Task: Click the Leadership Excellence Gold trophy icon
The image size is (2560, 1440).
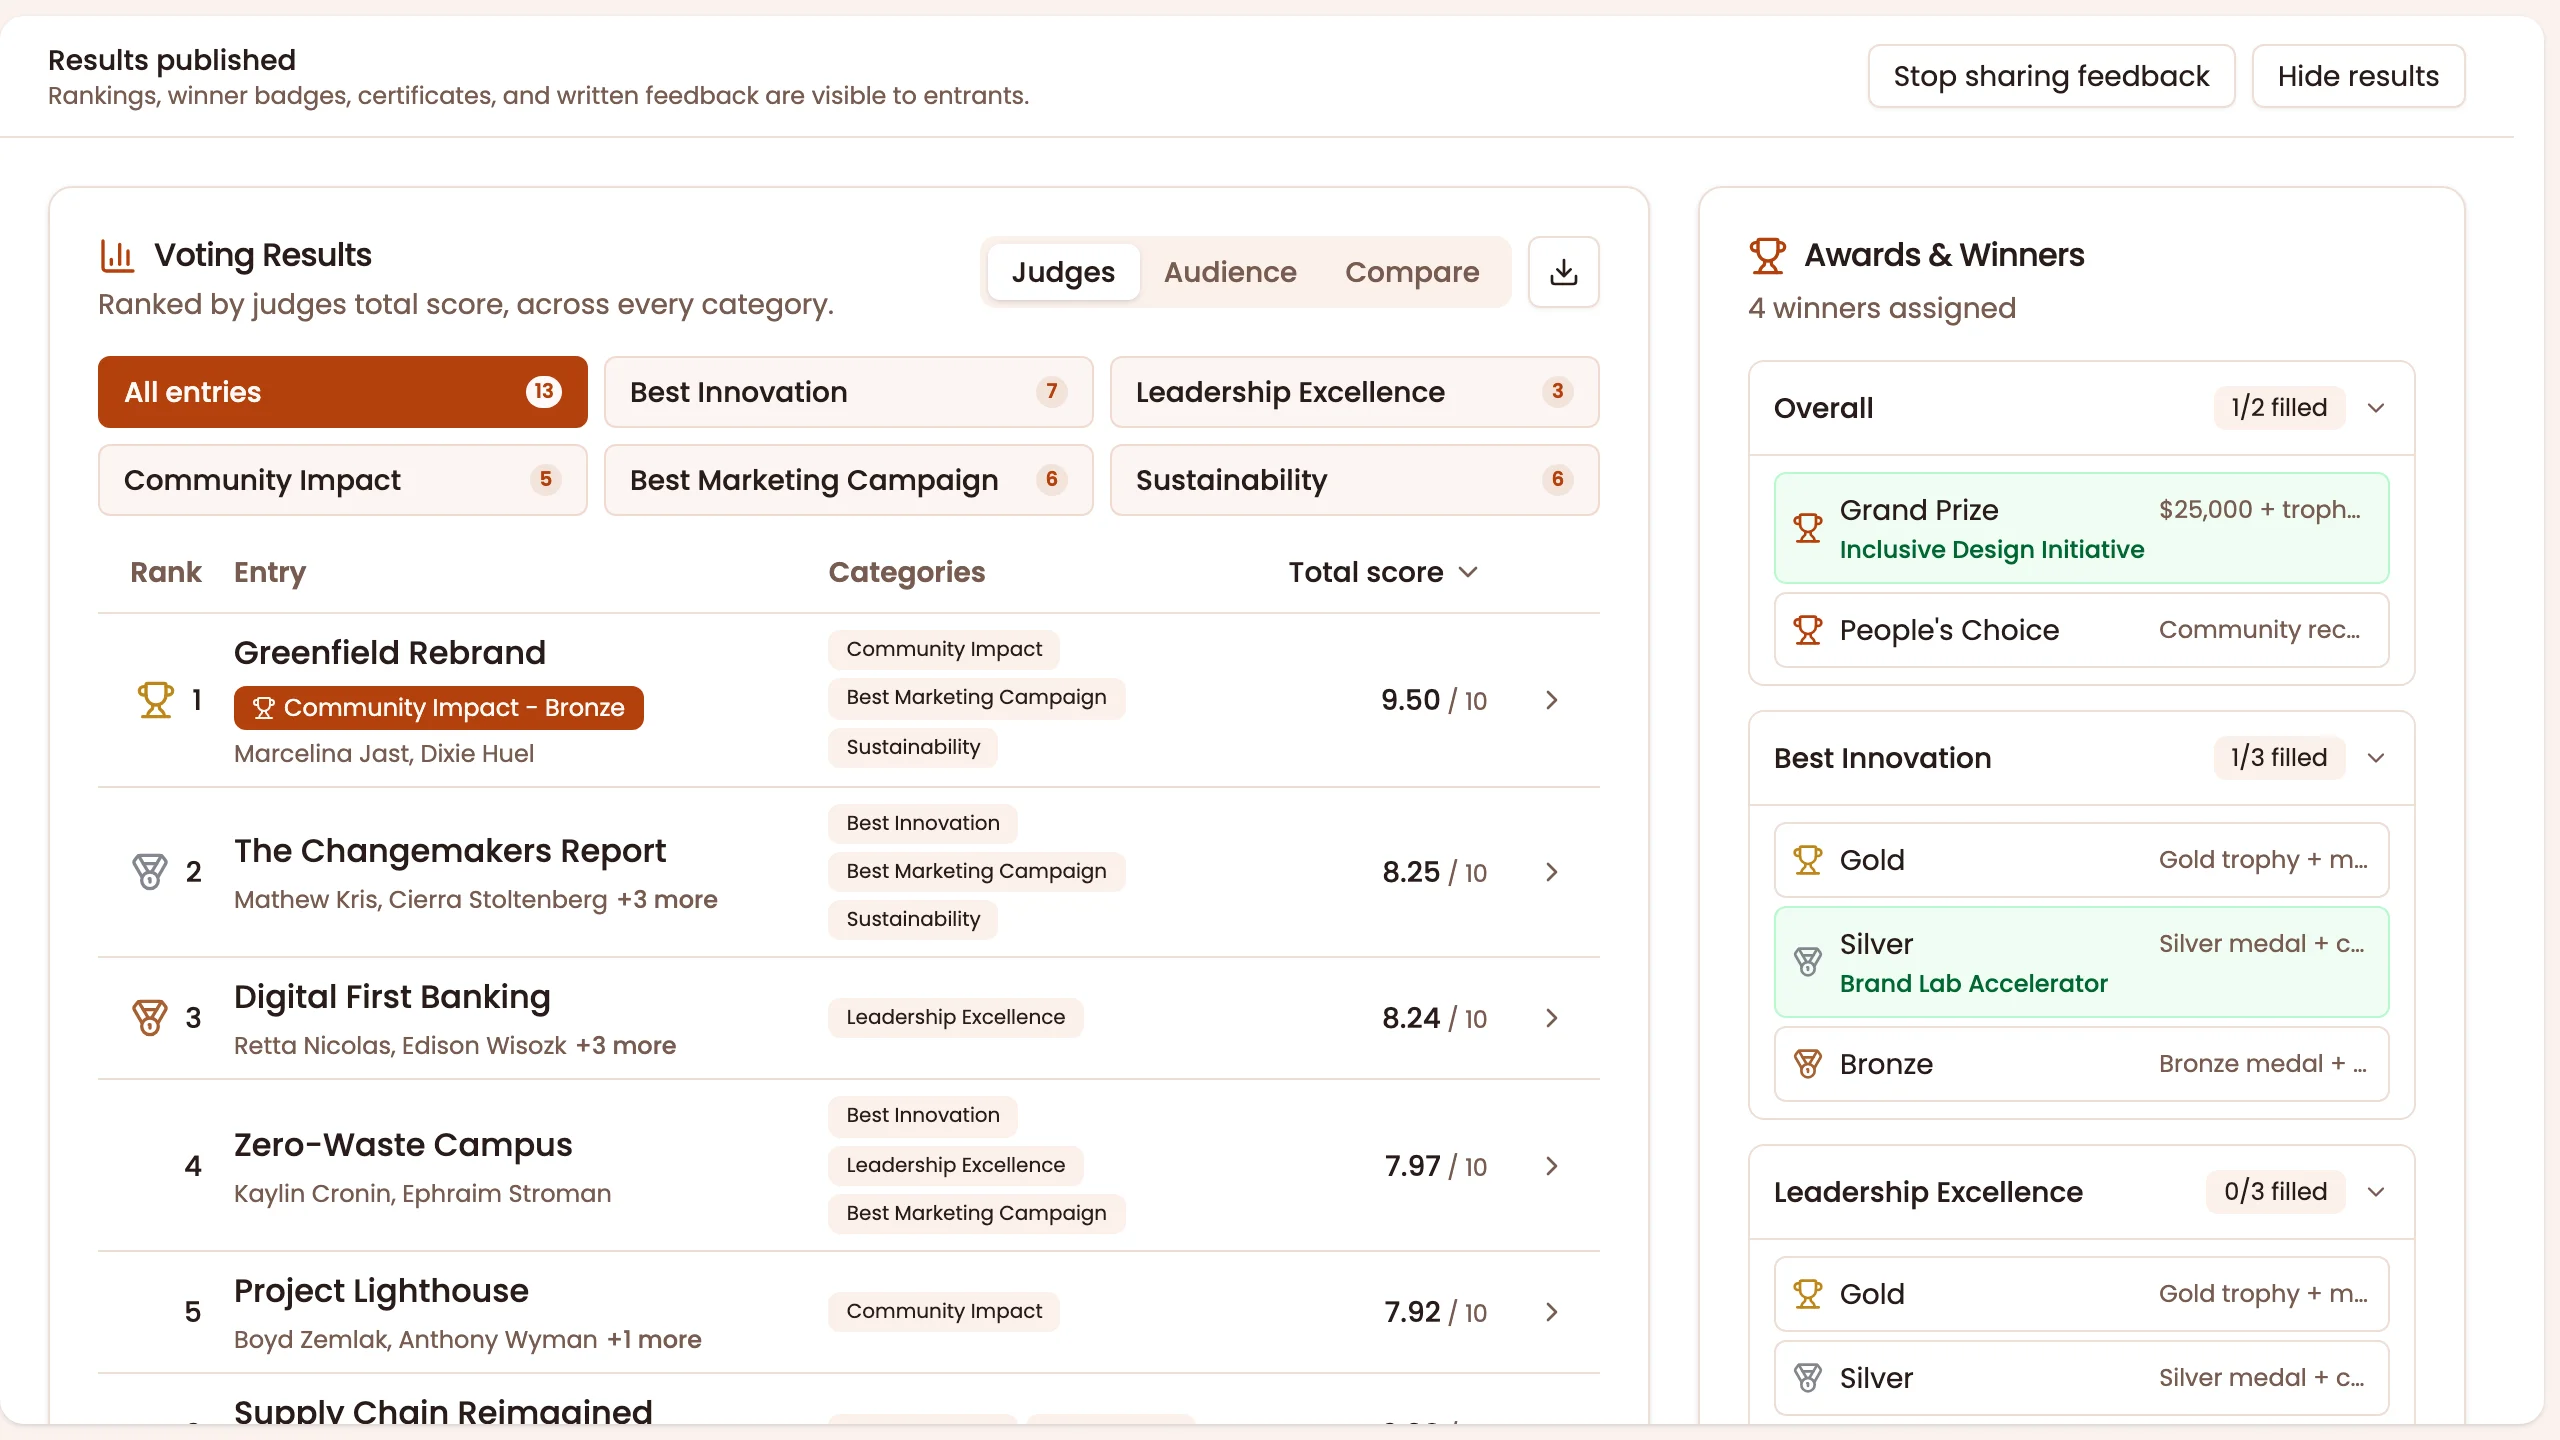Action: 1807,1294
